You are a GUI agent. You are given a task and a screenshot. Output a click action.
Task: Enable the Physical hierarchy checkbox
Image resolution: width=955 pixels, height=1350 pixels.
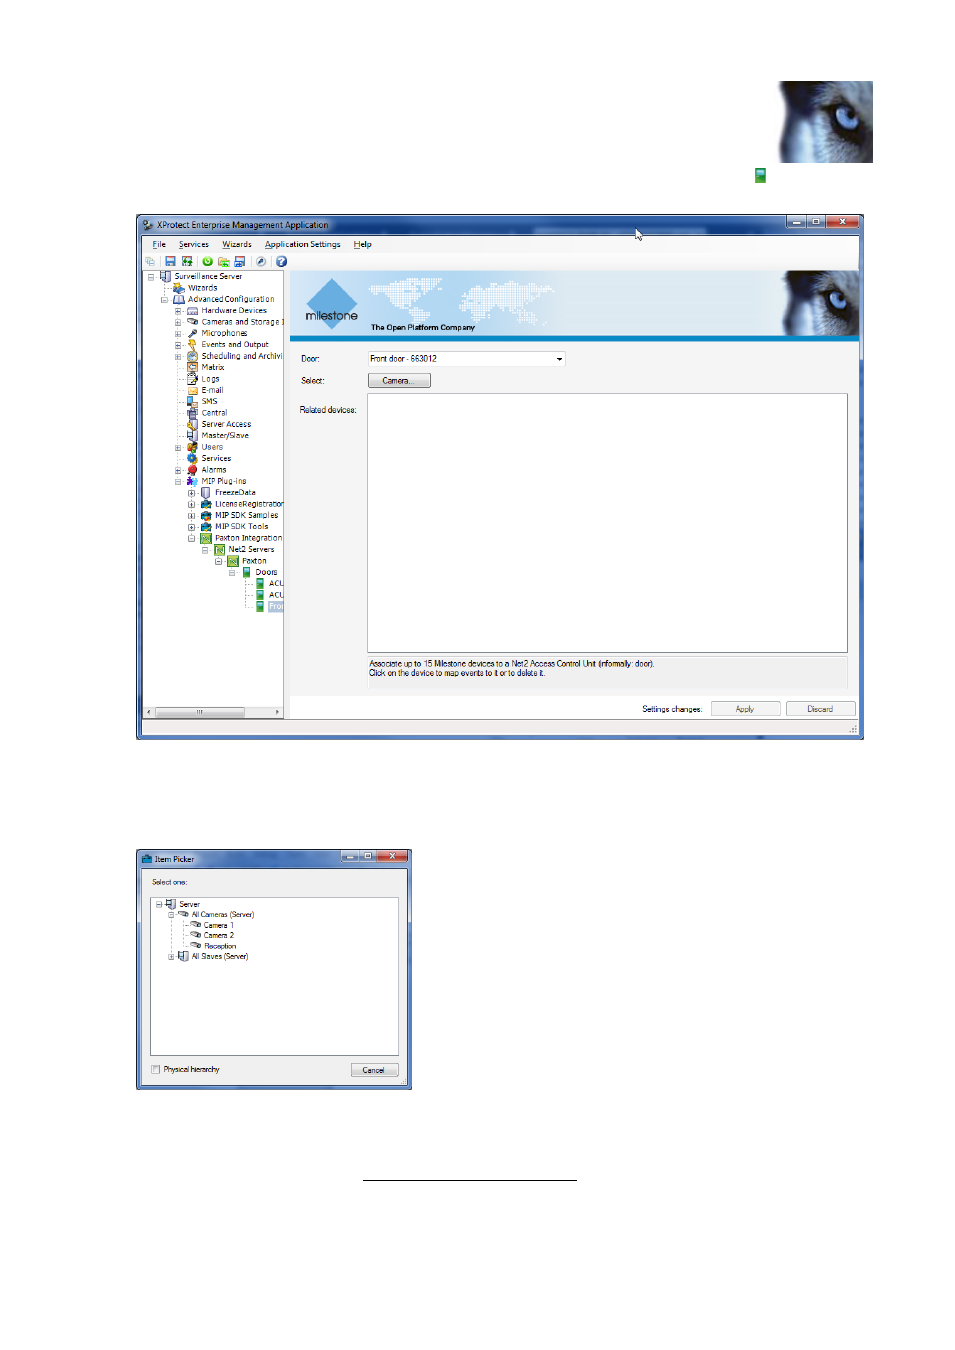coord(156,1070)
